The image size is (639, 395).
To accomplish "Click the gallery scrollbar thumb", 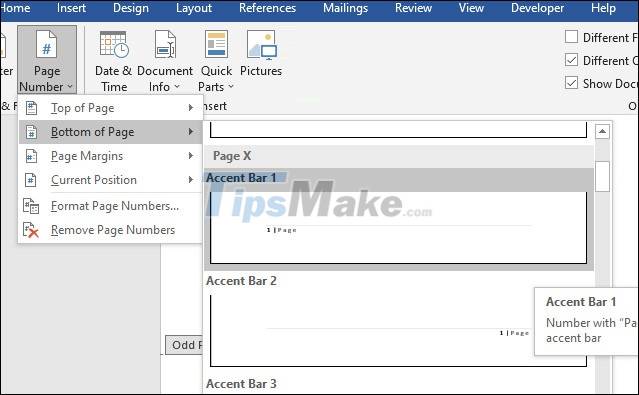I will point(602,177).
